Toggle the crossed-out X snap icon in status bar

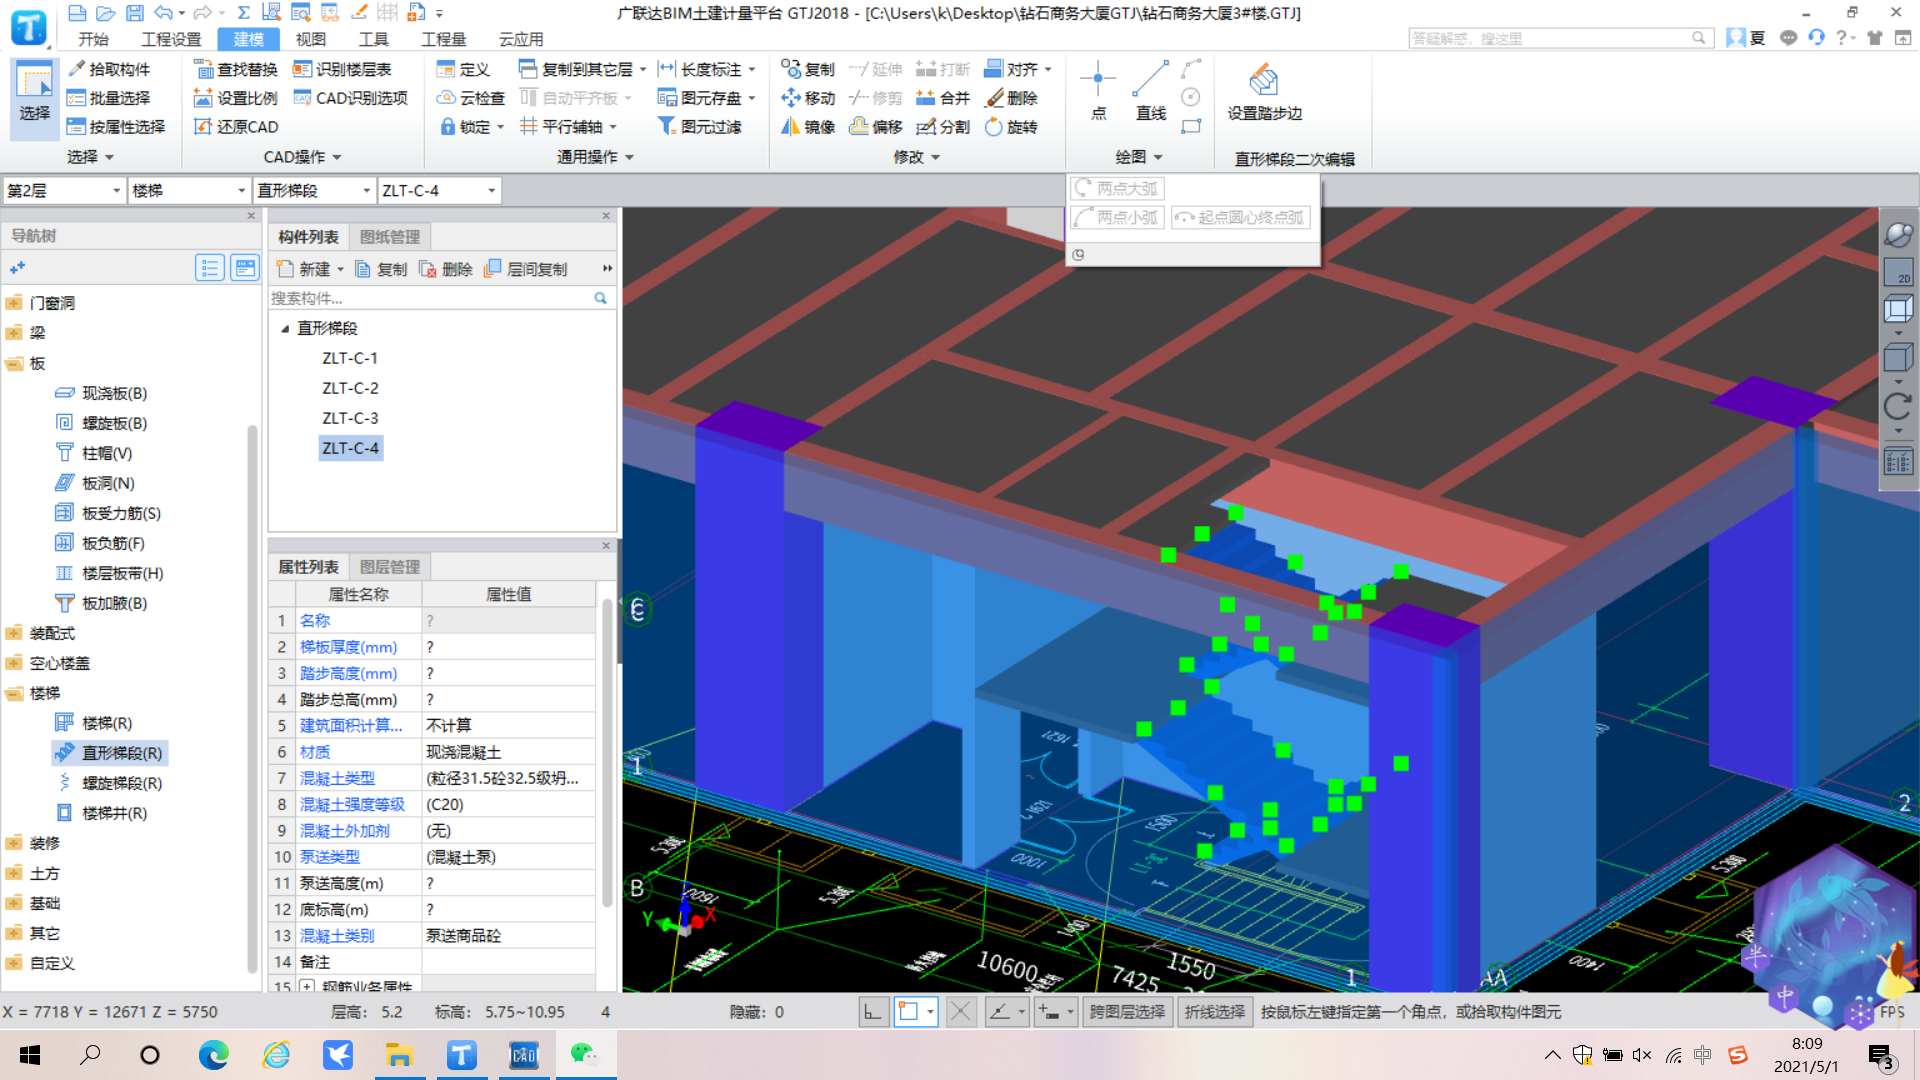tap(961, 1012)
